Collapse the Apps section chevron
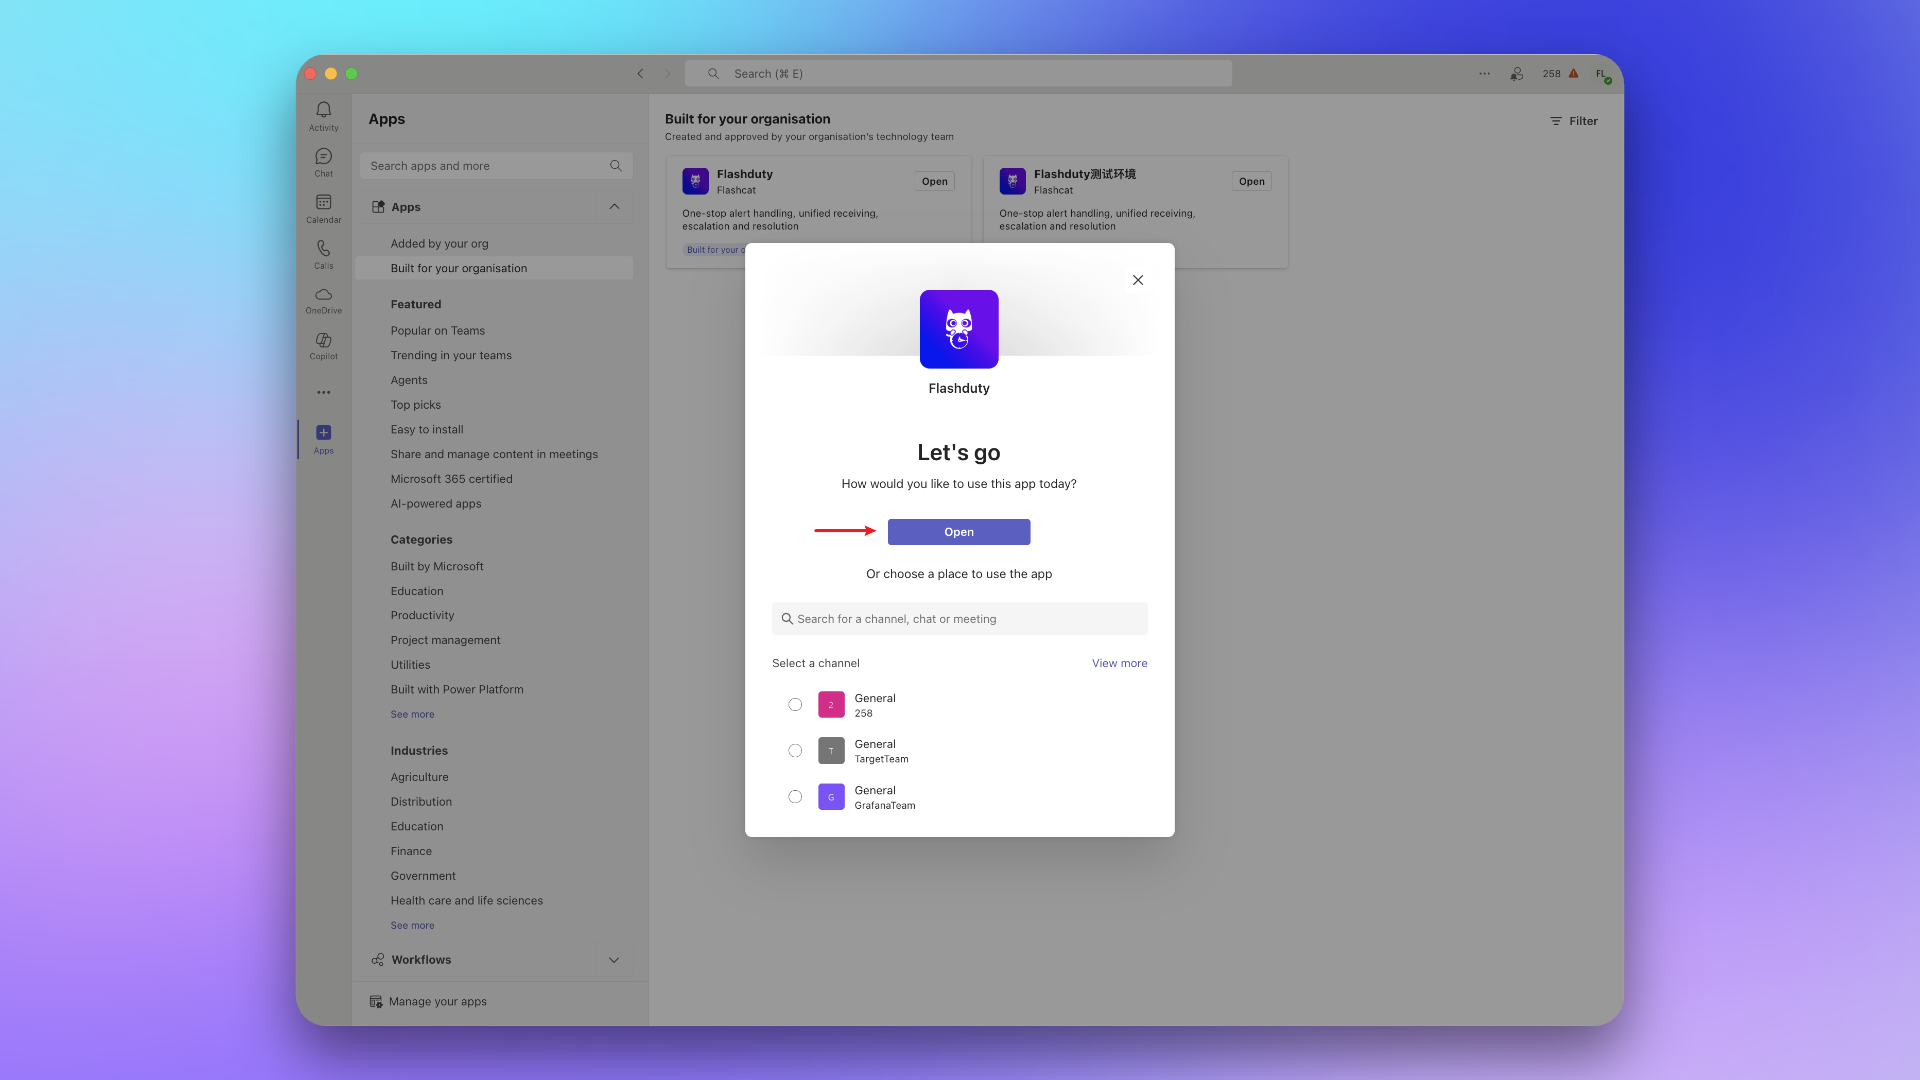1920x1080 pixels. pyautogui.click(x=614, y=207)
